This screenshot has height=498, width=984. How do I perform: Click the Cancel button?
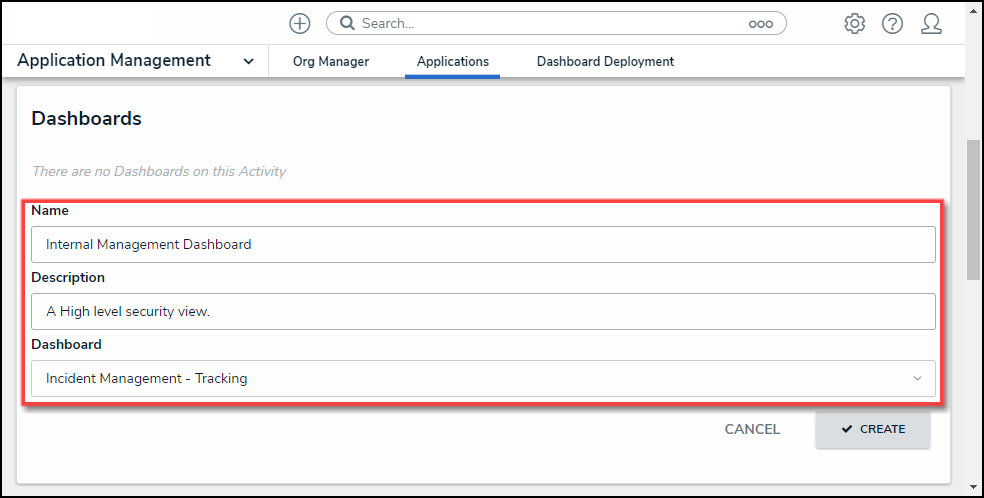tap(752, 429)
